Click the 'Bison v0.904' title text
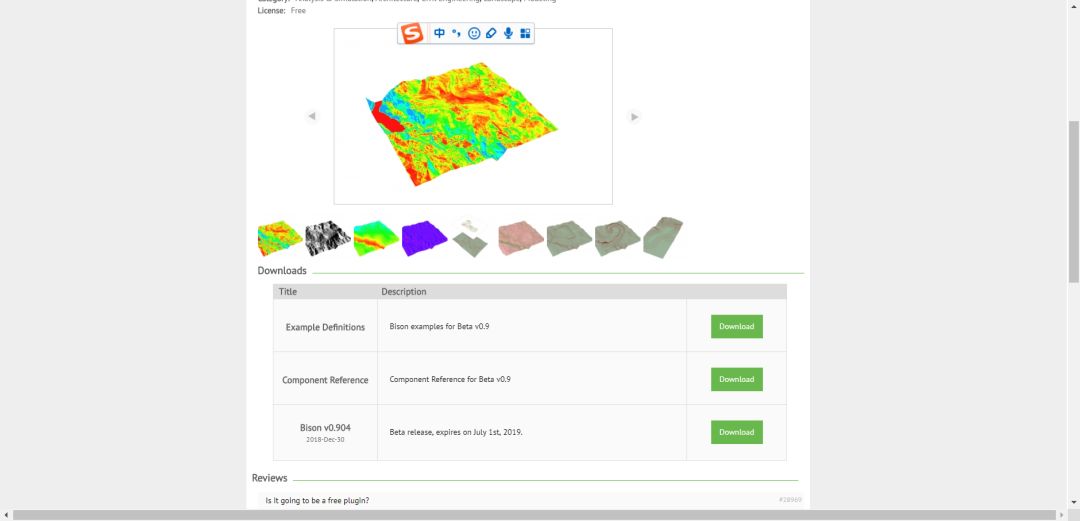Screen dimensions: 1080x521 coord(325,427)
